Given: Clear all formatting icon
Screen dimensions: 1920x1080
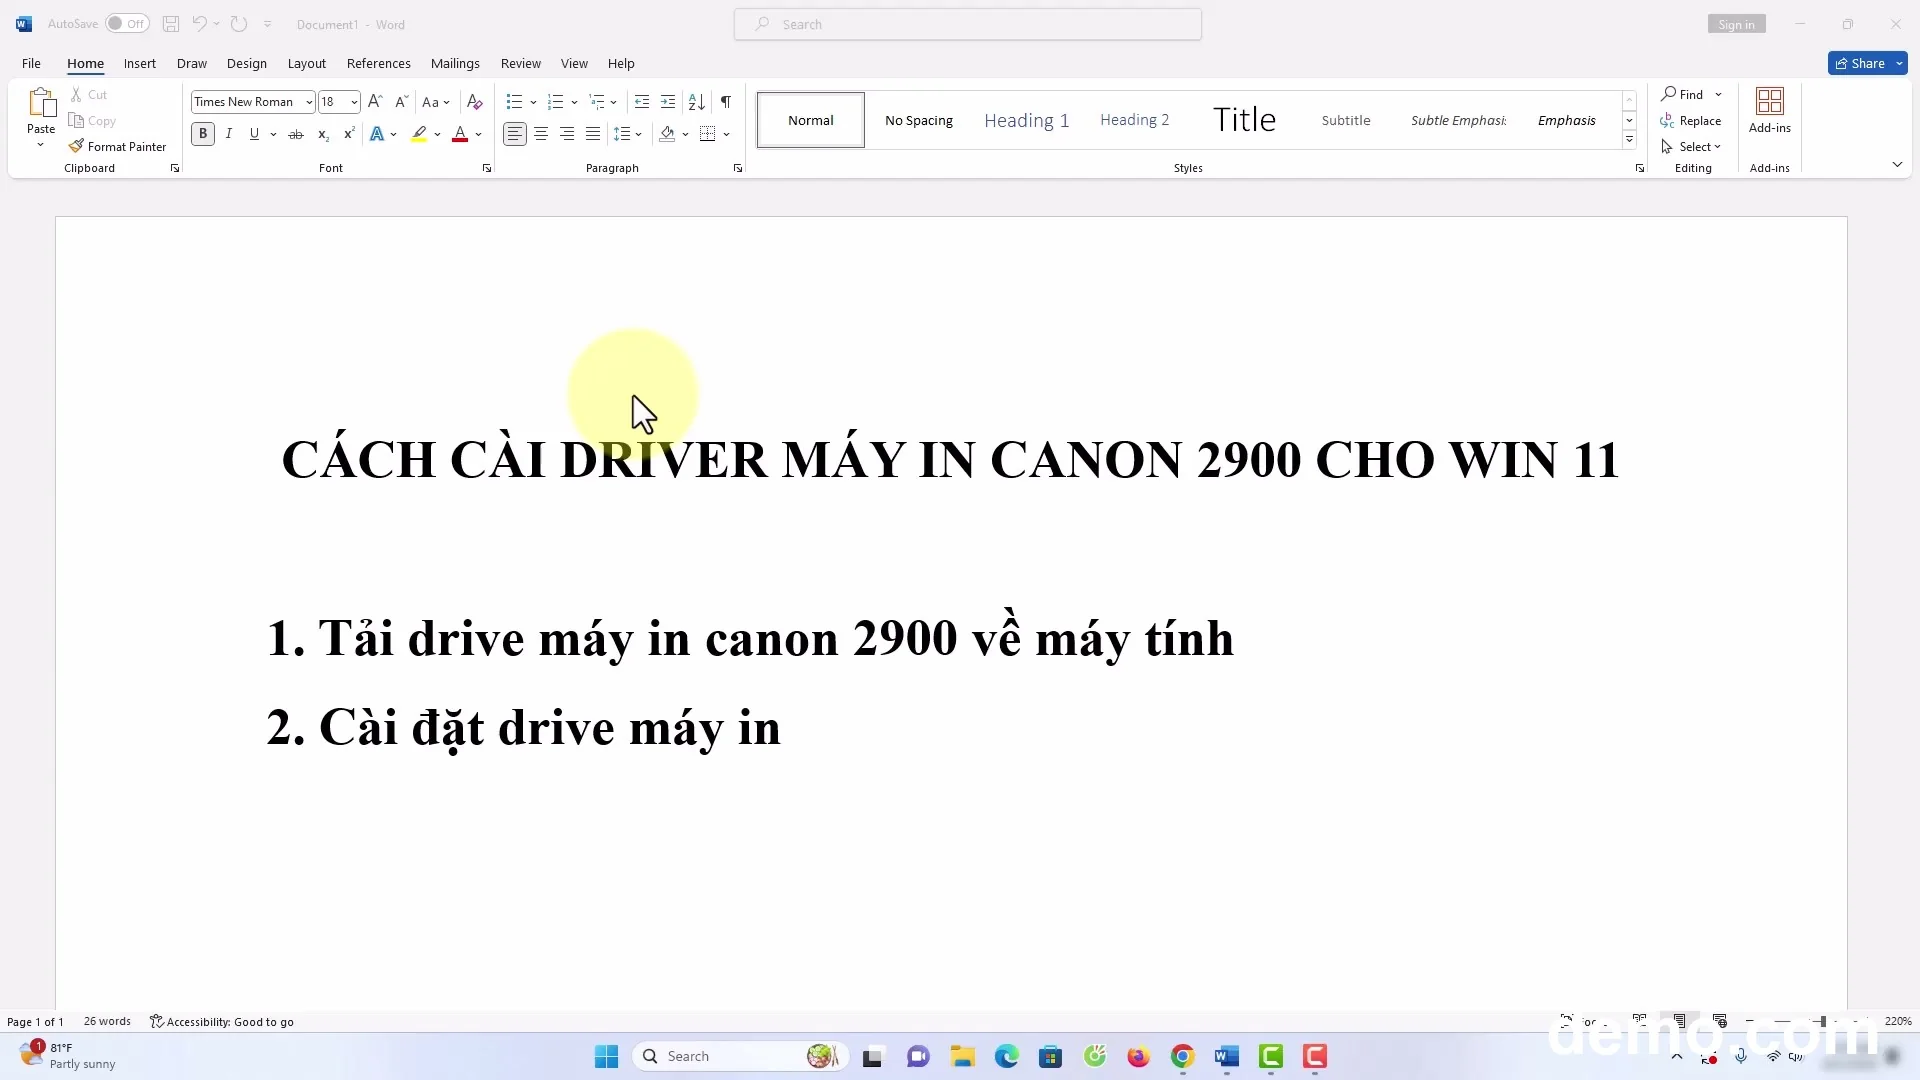Looking at the screenshot, I should [475, 101].
